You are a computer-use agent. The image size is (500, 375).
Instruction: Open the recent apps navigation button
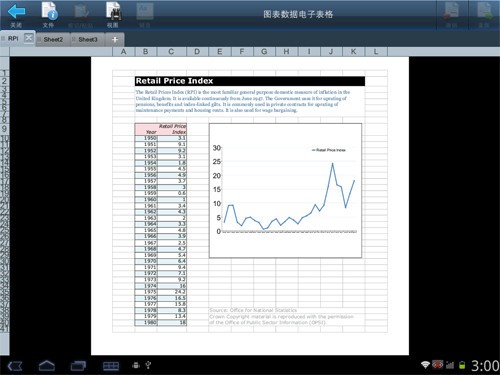pos(78,366)
